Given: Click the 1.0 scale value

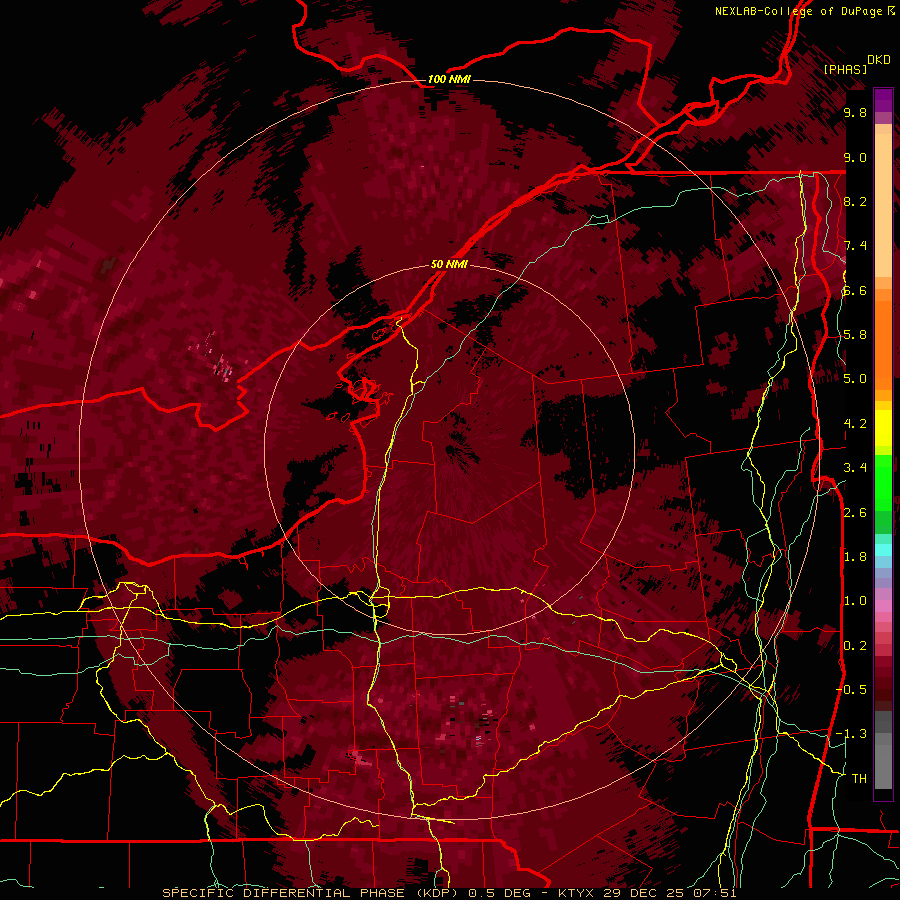Looking at the screenshot, I should (x=855, y=601).
